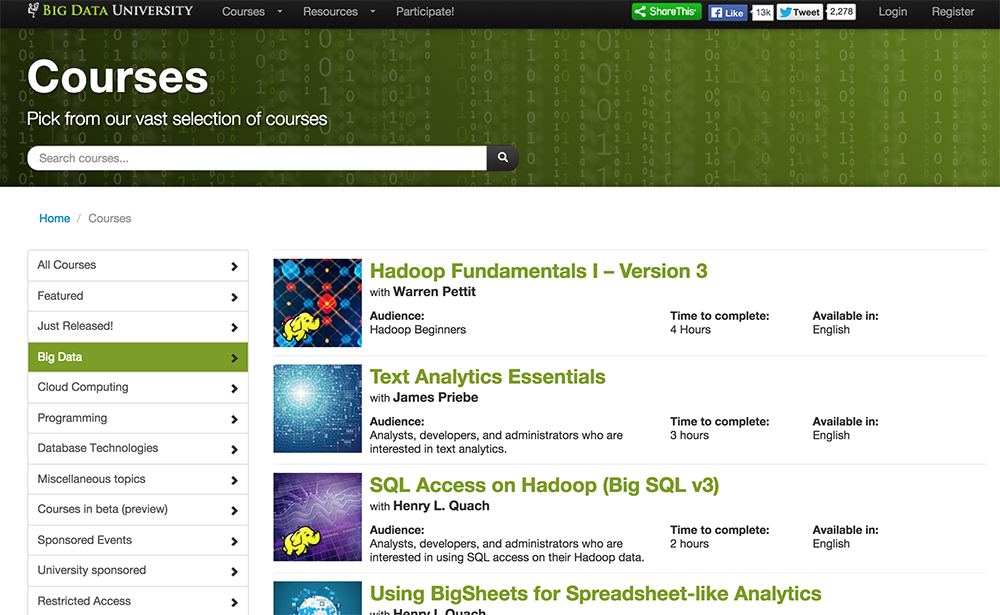This screenshot has height=615, width=1000.
Task: Select the All Courses category
Action: tap(138, 265)
